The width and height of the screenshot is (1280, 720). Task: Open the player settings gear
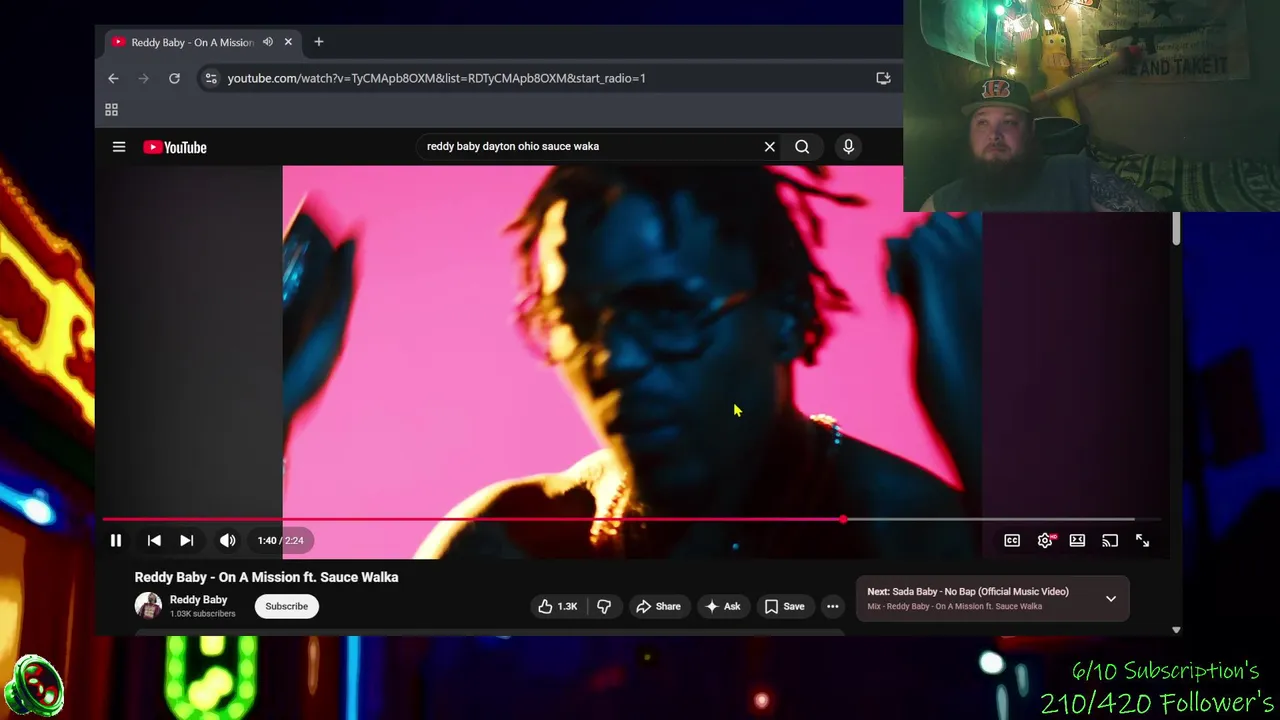pos(1045,540)
